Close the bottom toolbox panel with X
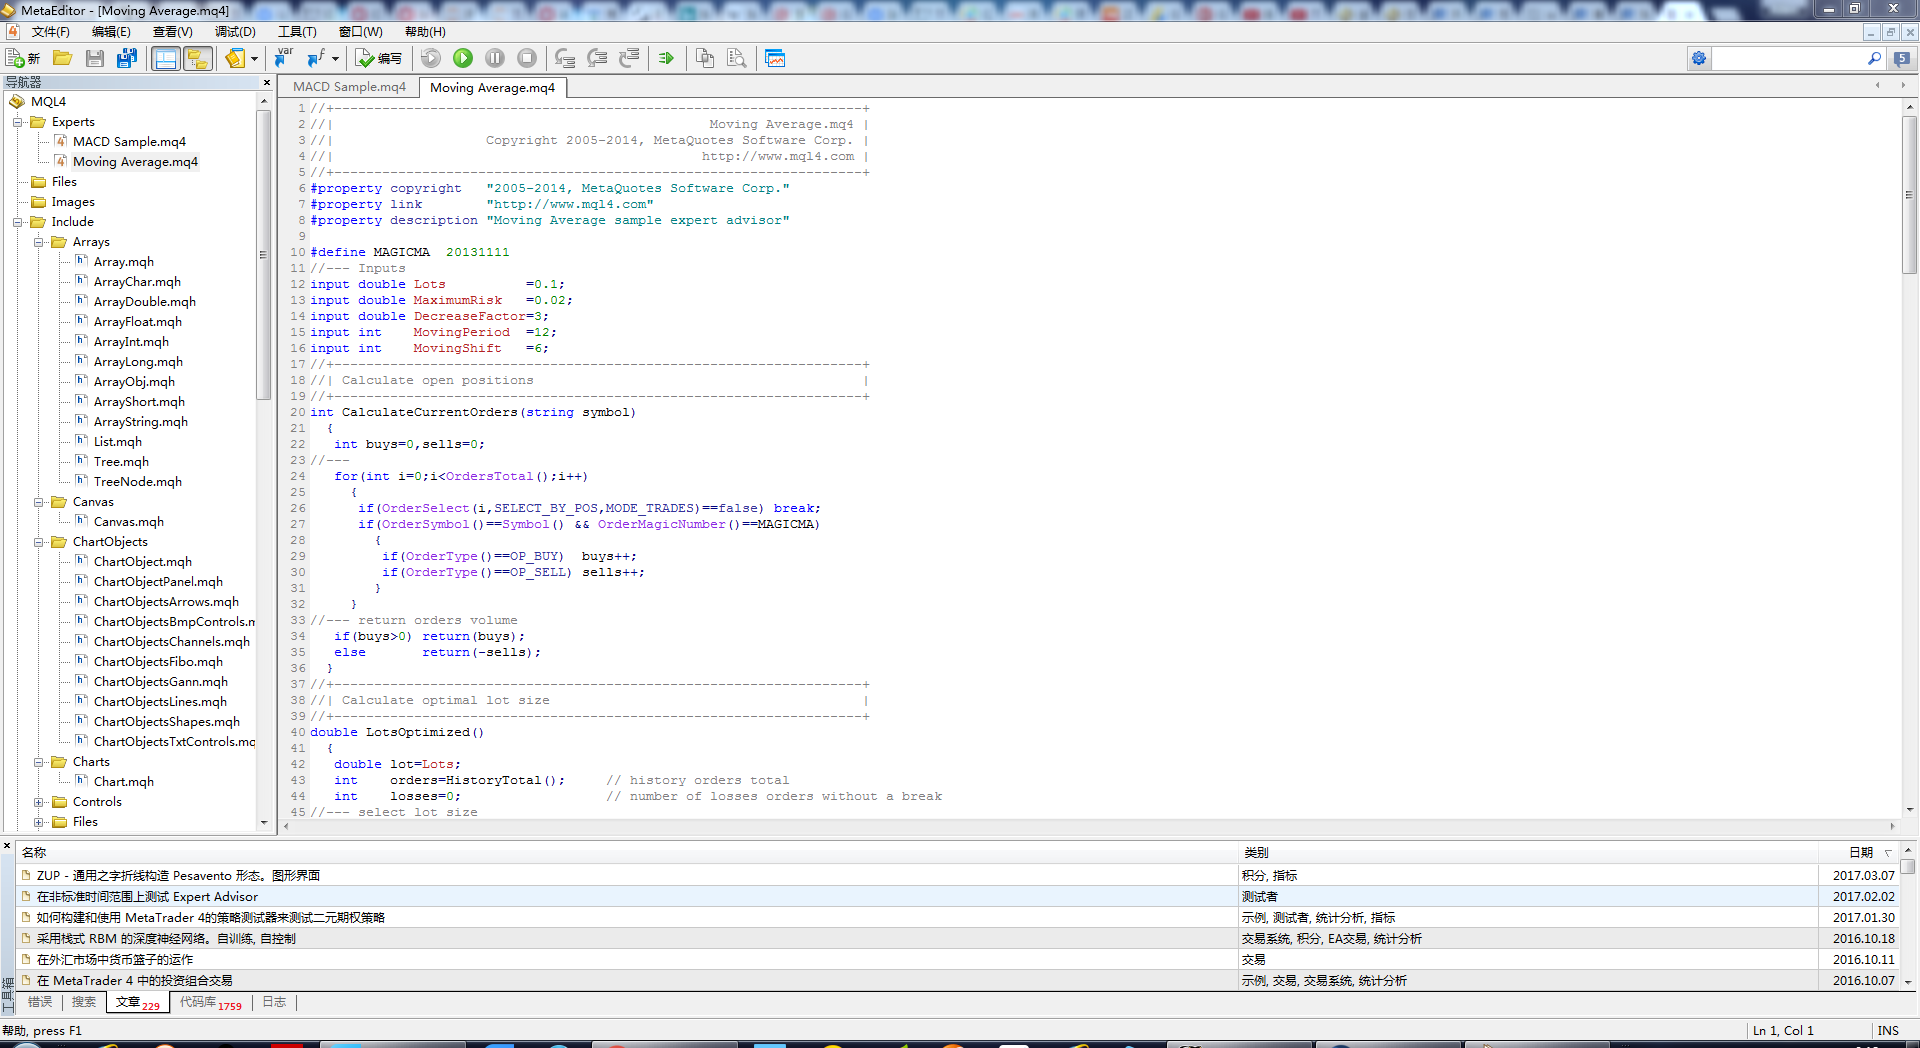 coord(7,846)
